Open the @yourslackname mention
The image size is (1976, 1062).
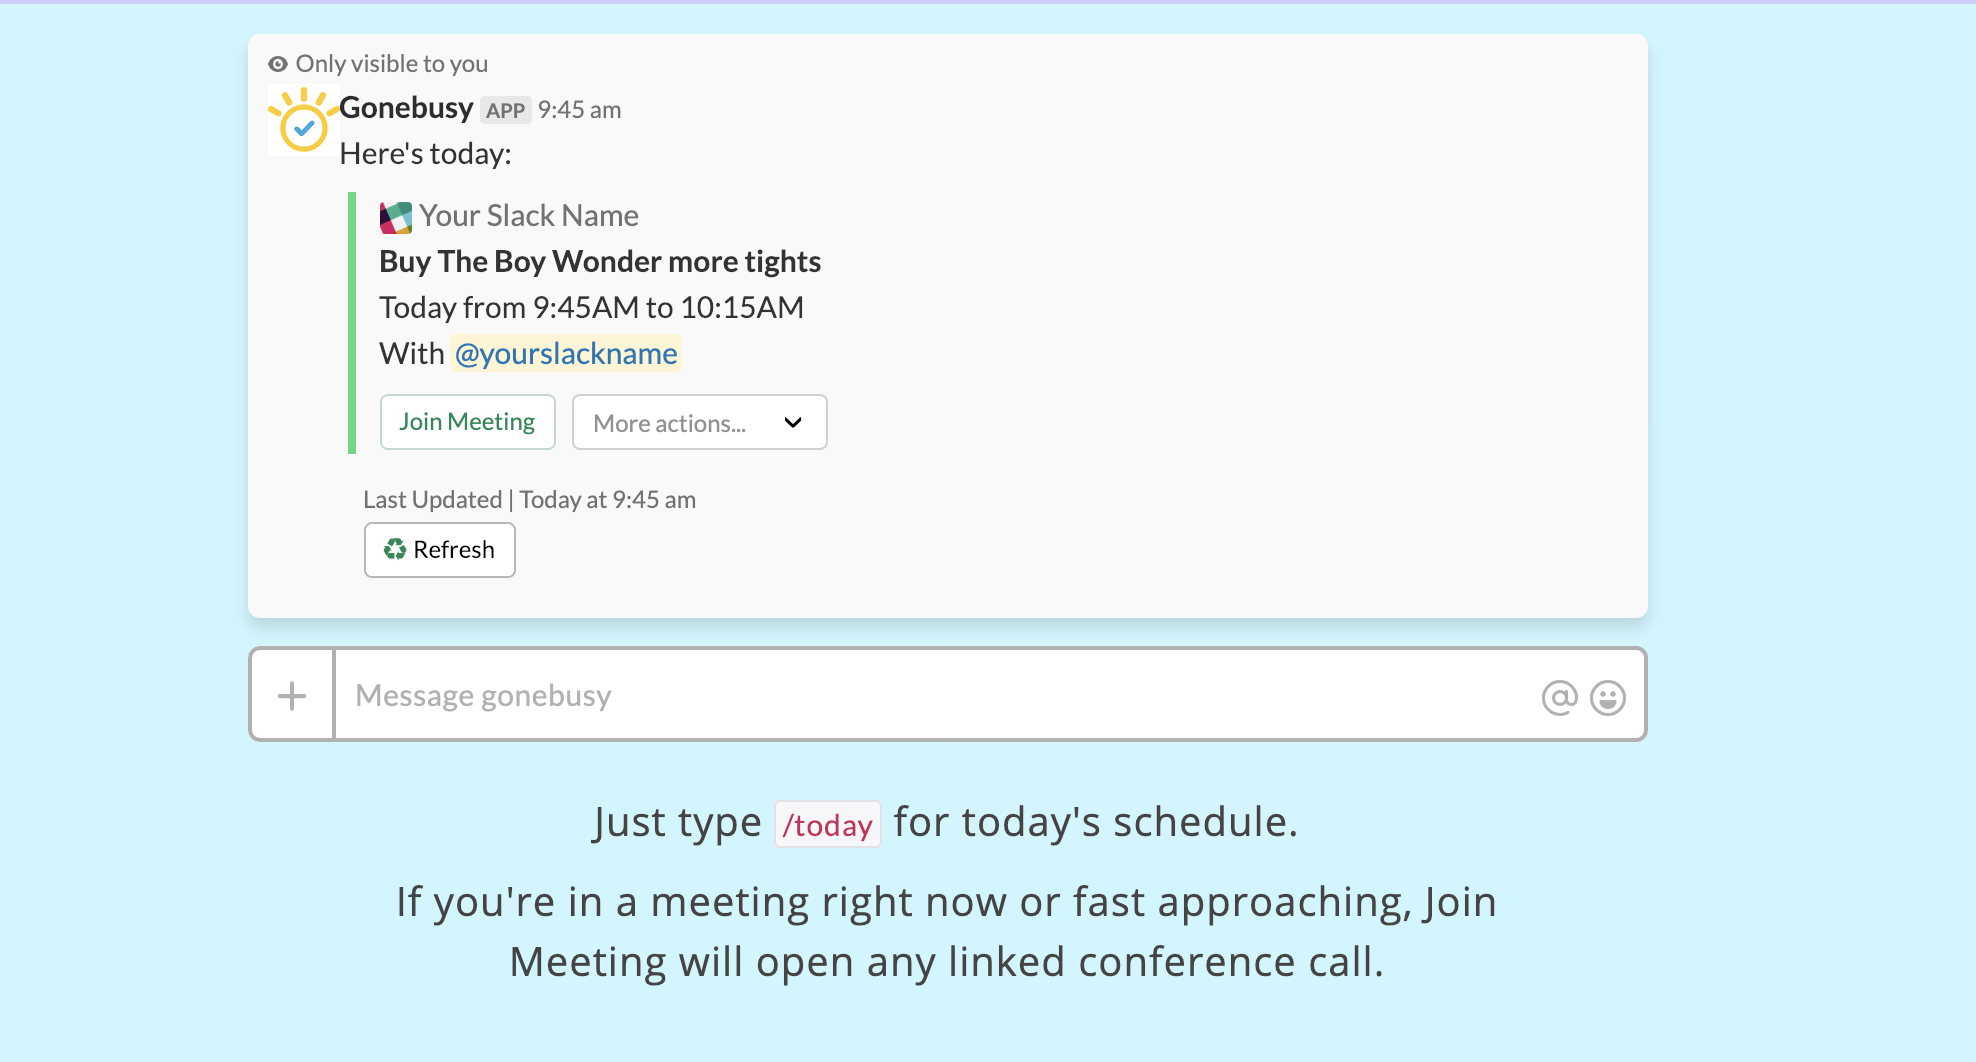pyautogui.click(x=566, y=353)
